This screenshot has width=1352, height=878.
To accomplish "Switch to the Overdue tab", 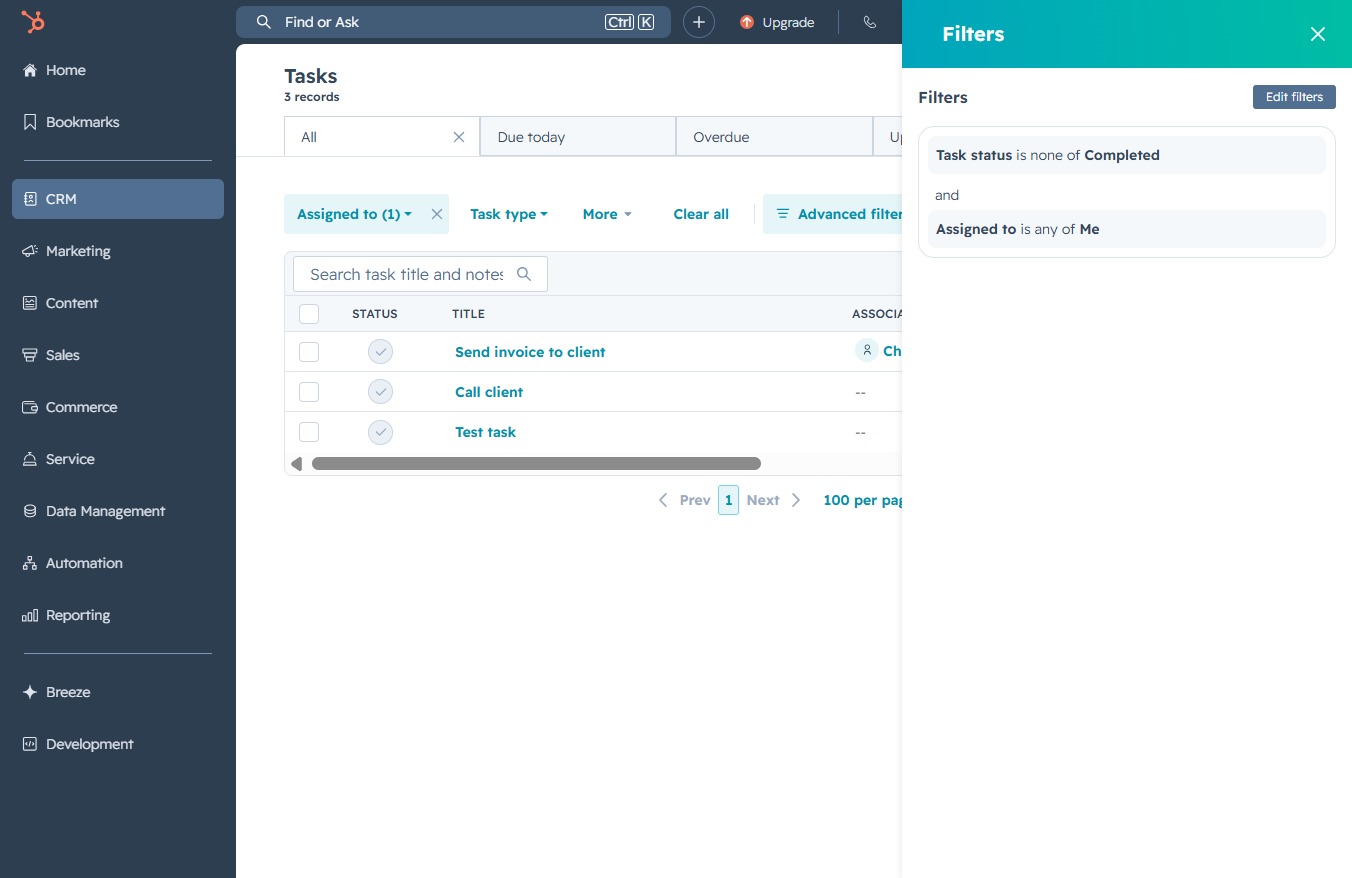I will click(x=774, y=137).
